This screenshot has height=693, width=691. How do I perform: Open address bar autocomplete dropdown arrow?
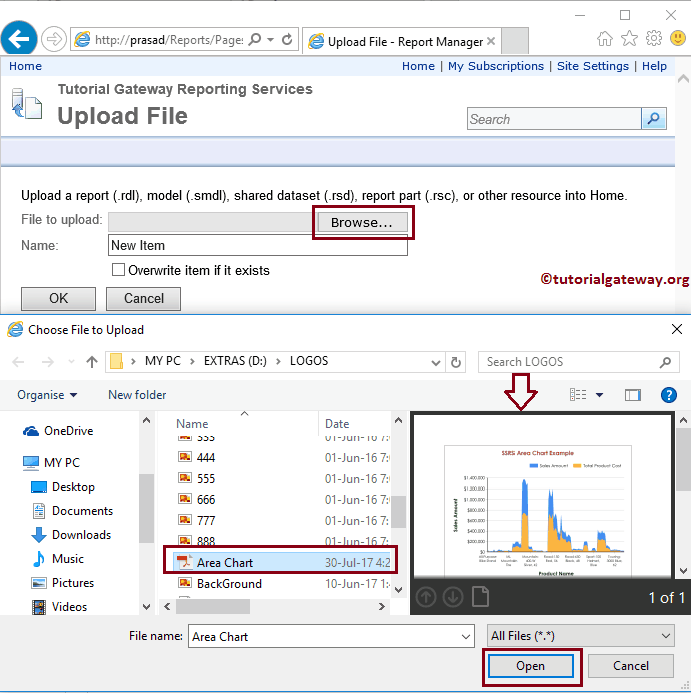(x=270, y=39)
